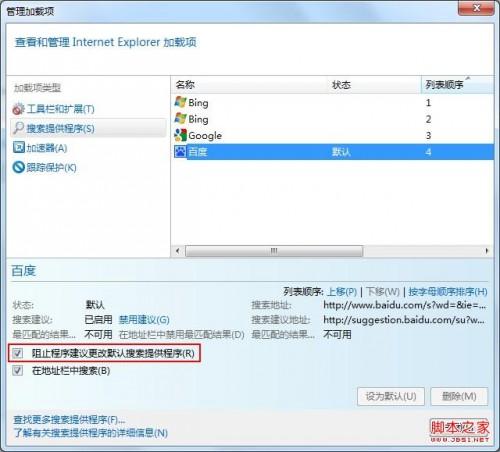Screen dimensions: 500x452
Task: Select the 百度 row in provider list
Action: coord(333,152)
